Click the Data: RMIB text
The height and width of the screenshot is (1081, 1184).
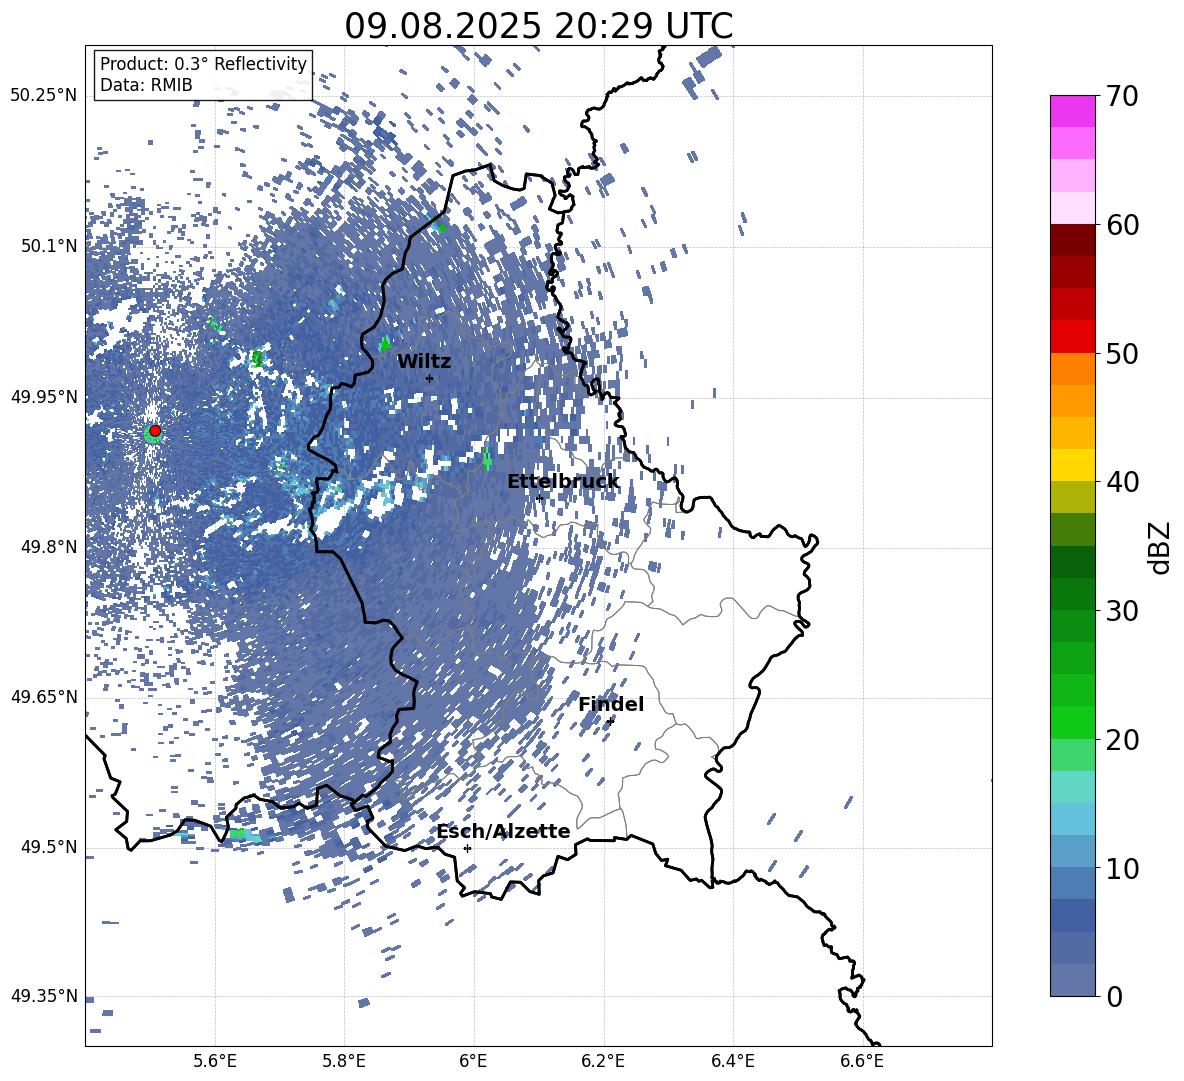coord(146,85)
